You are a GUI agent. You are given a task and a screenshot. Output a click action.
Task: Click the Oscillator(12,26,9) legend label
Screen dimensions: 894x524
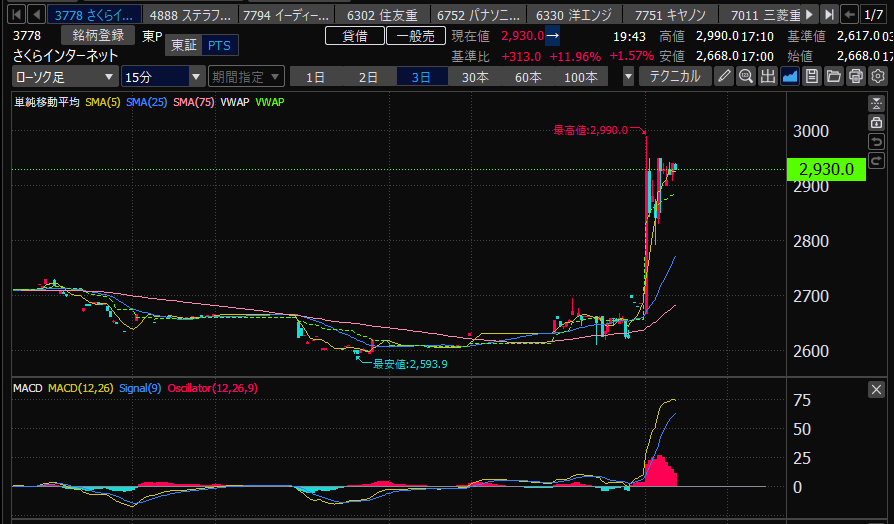(212, 388)
